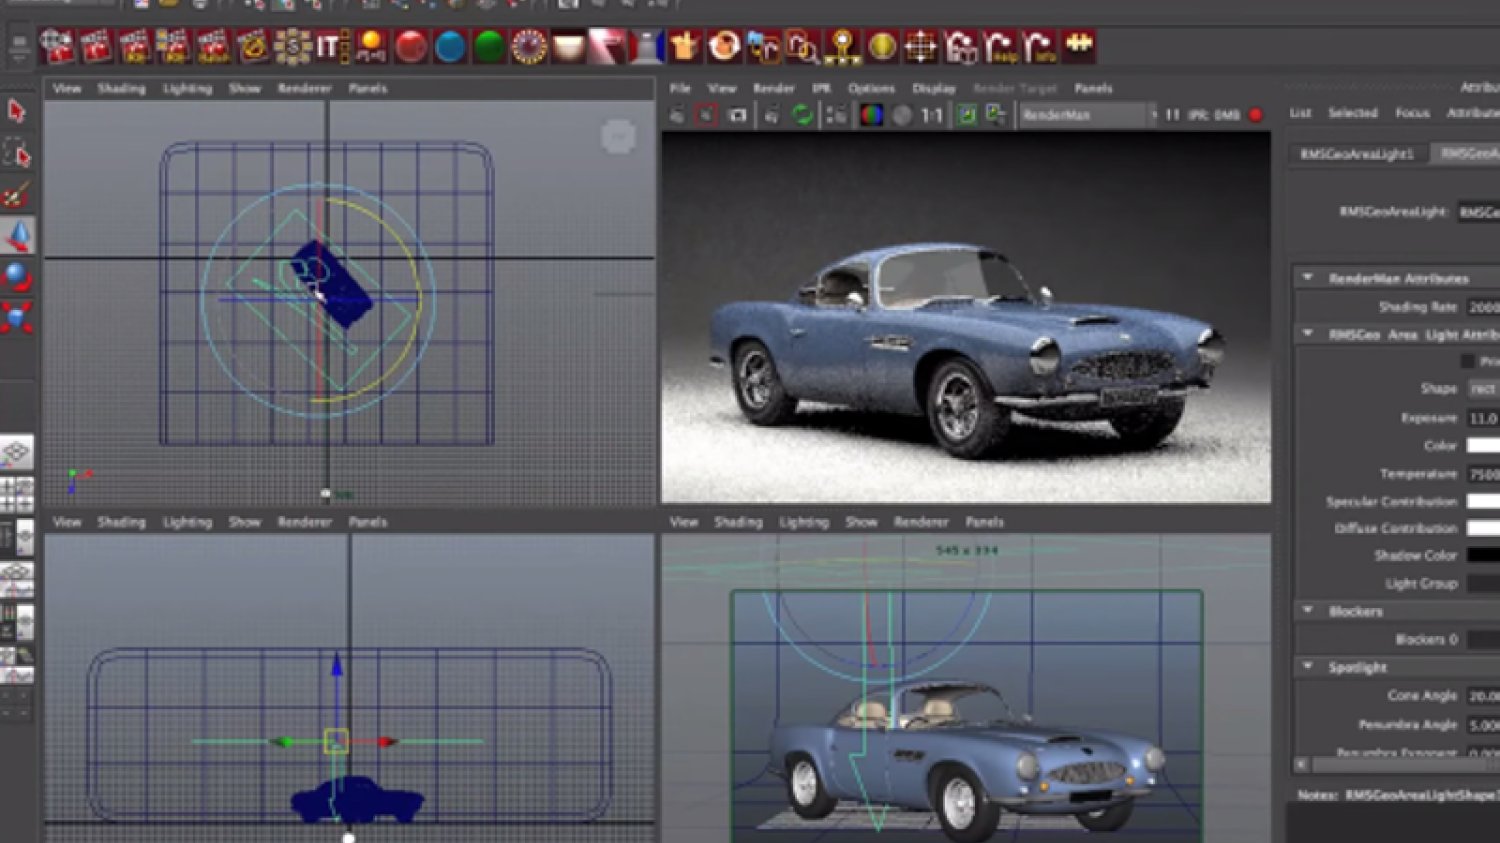The image size is (1500, 843).
Task: Open the Attribute Editor Focus menu
Action: pos(1412,113)
